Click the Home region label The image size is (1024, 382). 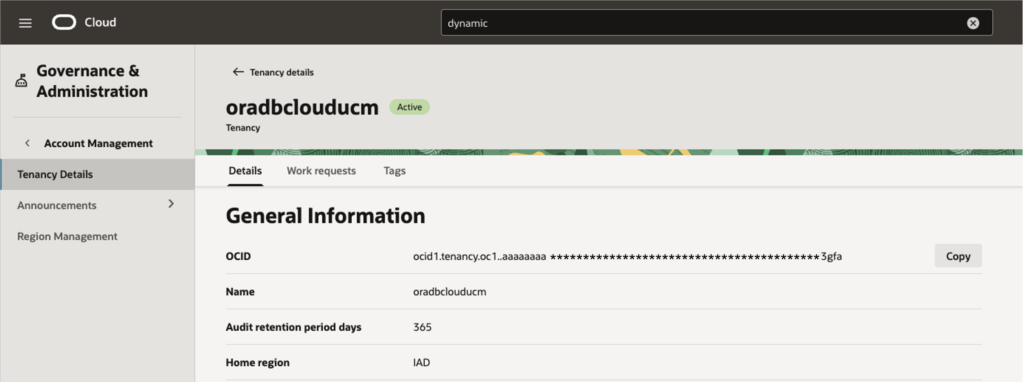[x=257, y=362]
